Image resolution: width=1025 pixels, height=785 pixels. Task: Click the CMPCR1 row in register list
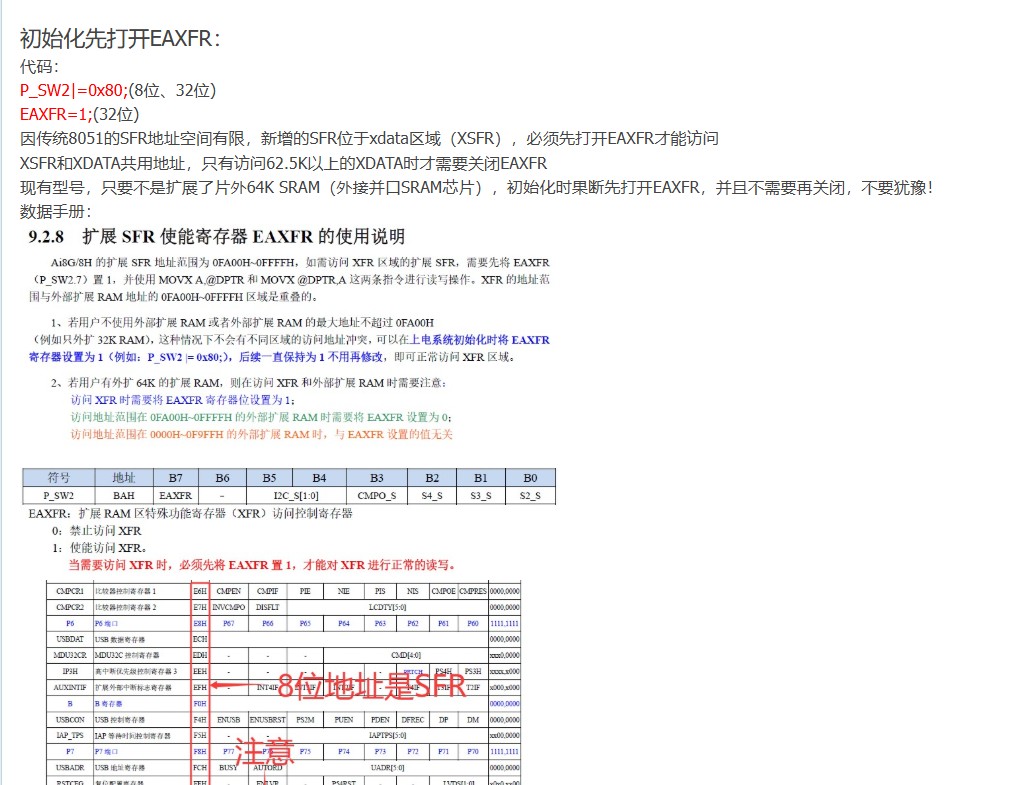(70, 591)
